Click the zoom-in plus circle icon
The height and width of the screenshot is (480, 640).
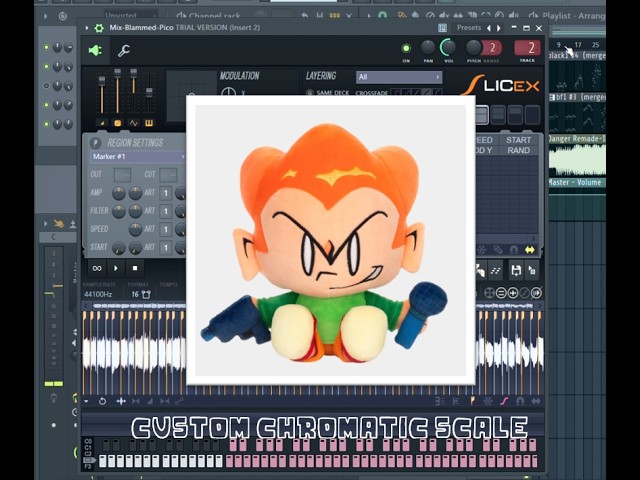[x=513, y=293]
